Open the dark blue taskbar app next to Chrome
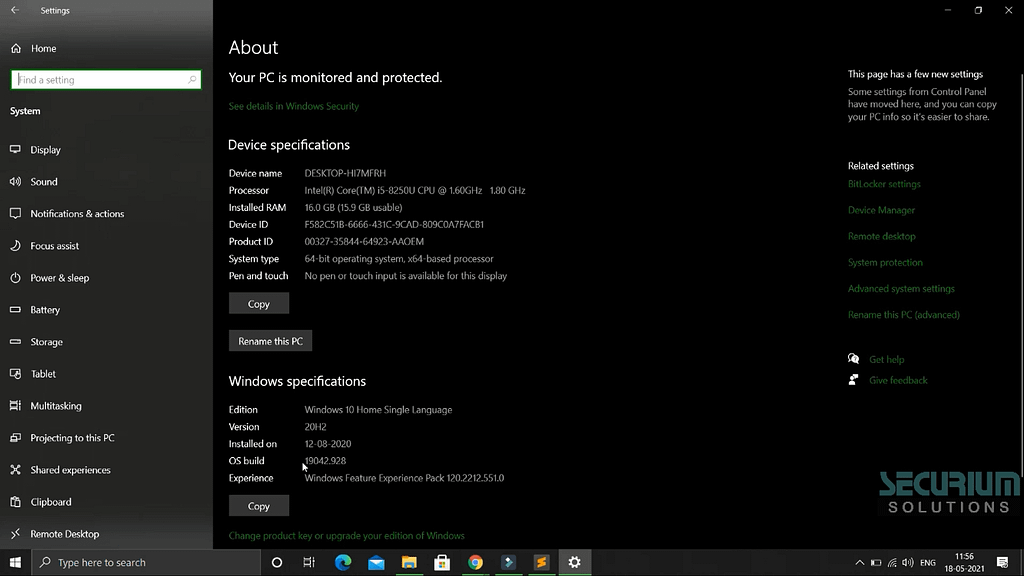The width and height of the screenshot is (1024, 576). point(508,562)
